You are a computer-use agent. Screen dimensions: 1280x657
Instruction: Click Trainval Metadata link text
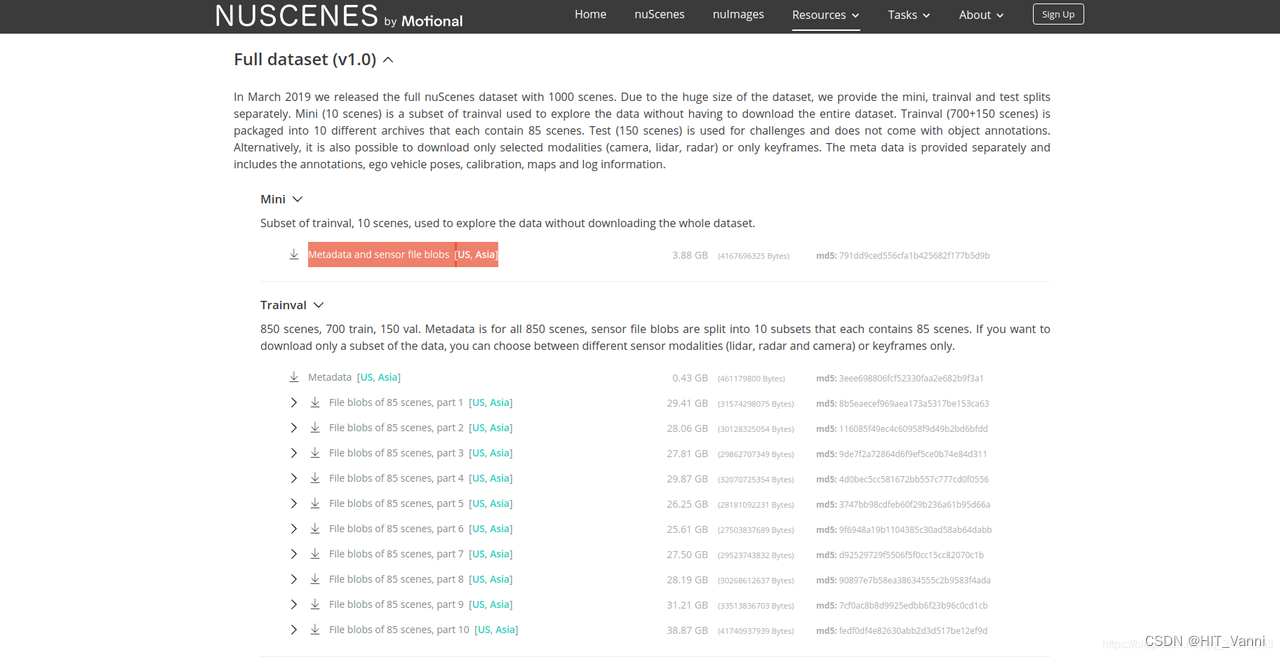coord(330,378)
